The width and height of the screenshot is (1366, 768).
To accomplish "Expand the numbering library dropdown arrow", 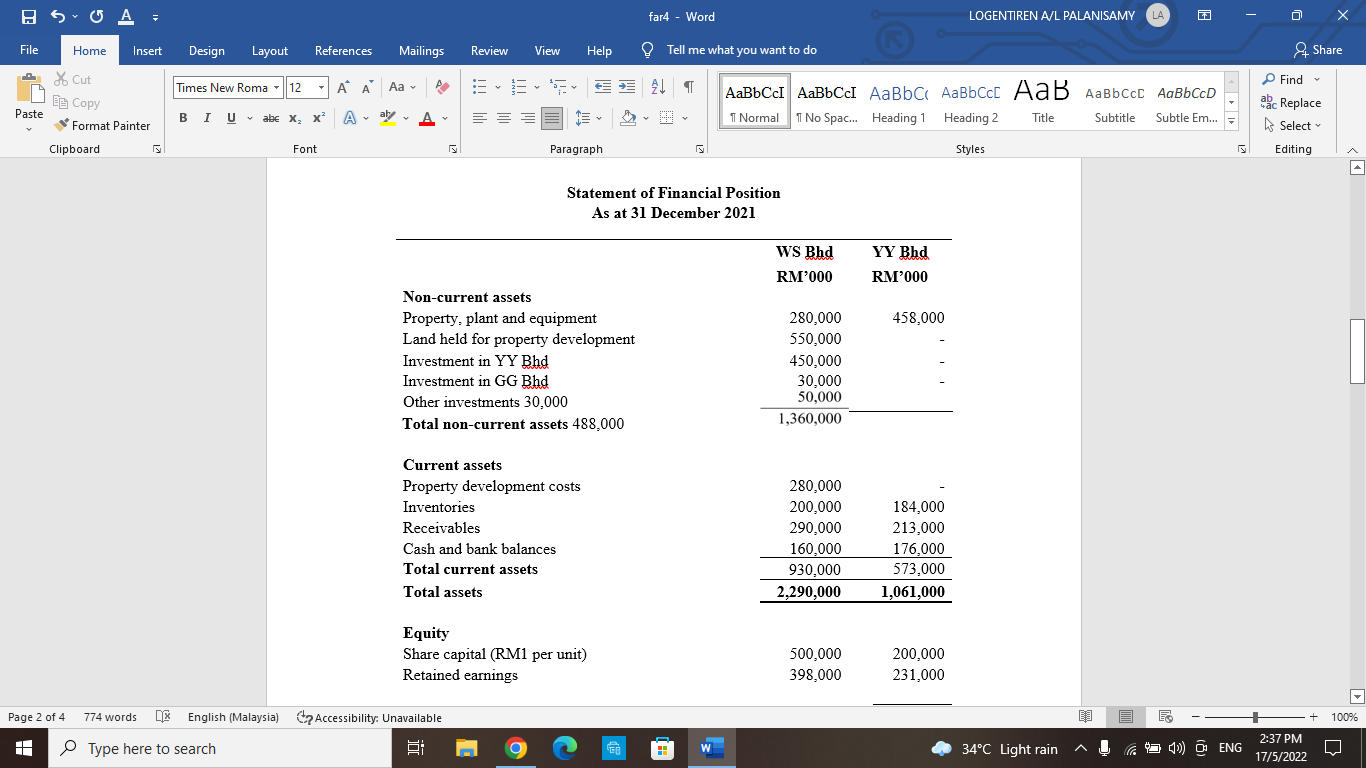I will (537, 88).
